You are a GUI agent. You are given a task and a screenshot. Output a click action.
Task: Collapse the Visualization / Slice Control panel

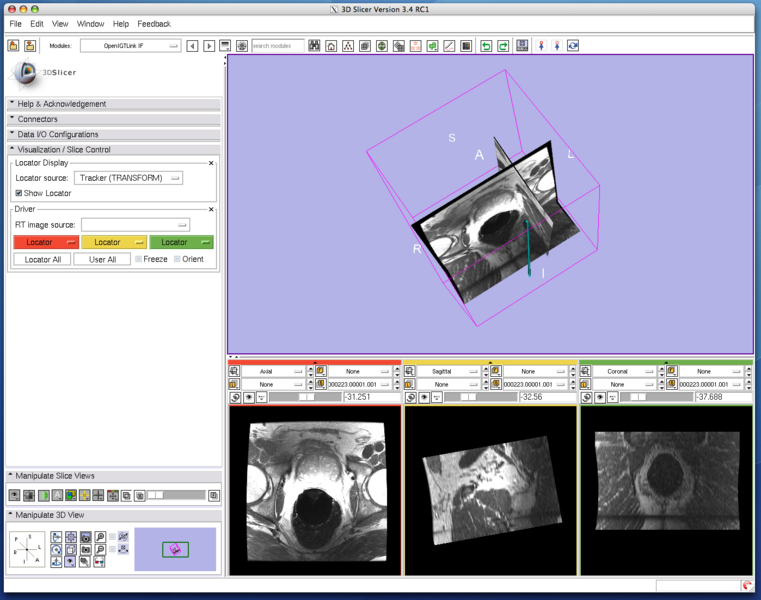point(114,150)
